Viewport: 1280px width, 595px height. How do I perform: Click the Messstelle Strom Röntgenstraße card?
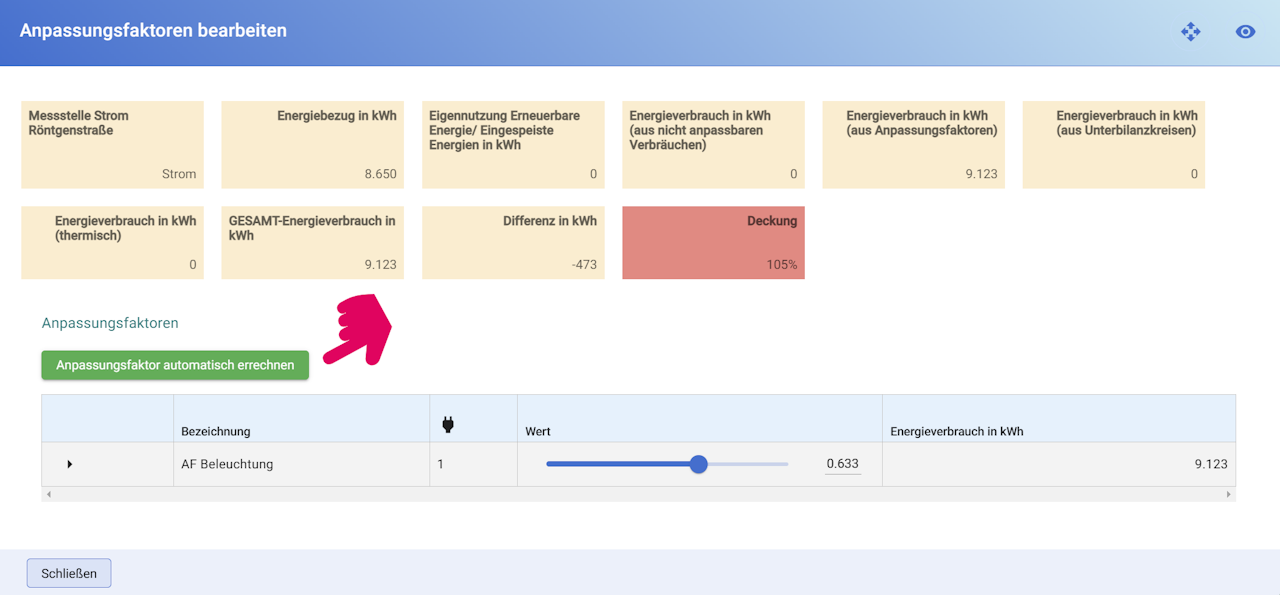(x=112, y=144)
